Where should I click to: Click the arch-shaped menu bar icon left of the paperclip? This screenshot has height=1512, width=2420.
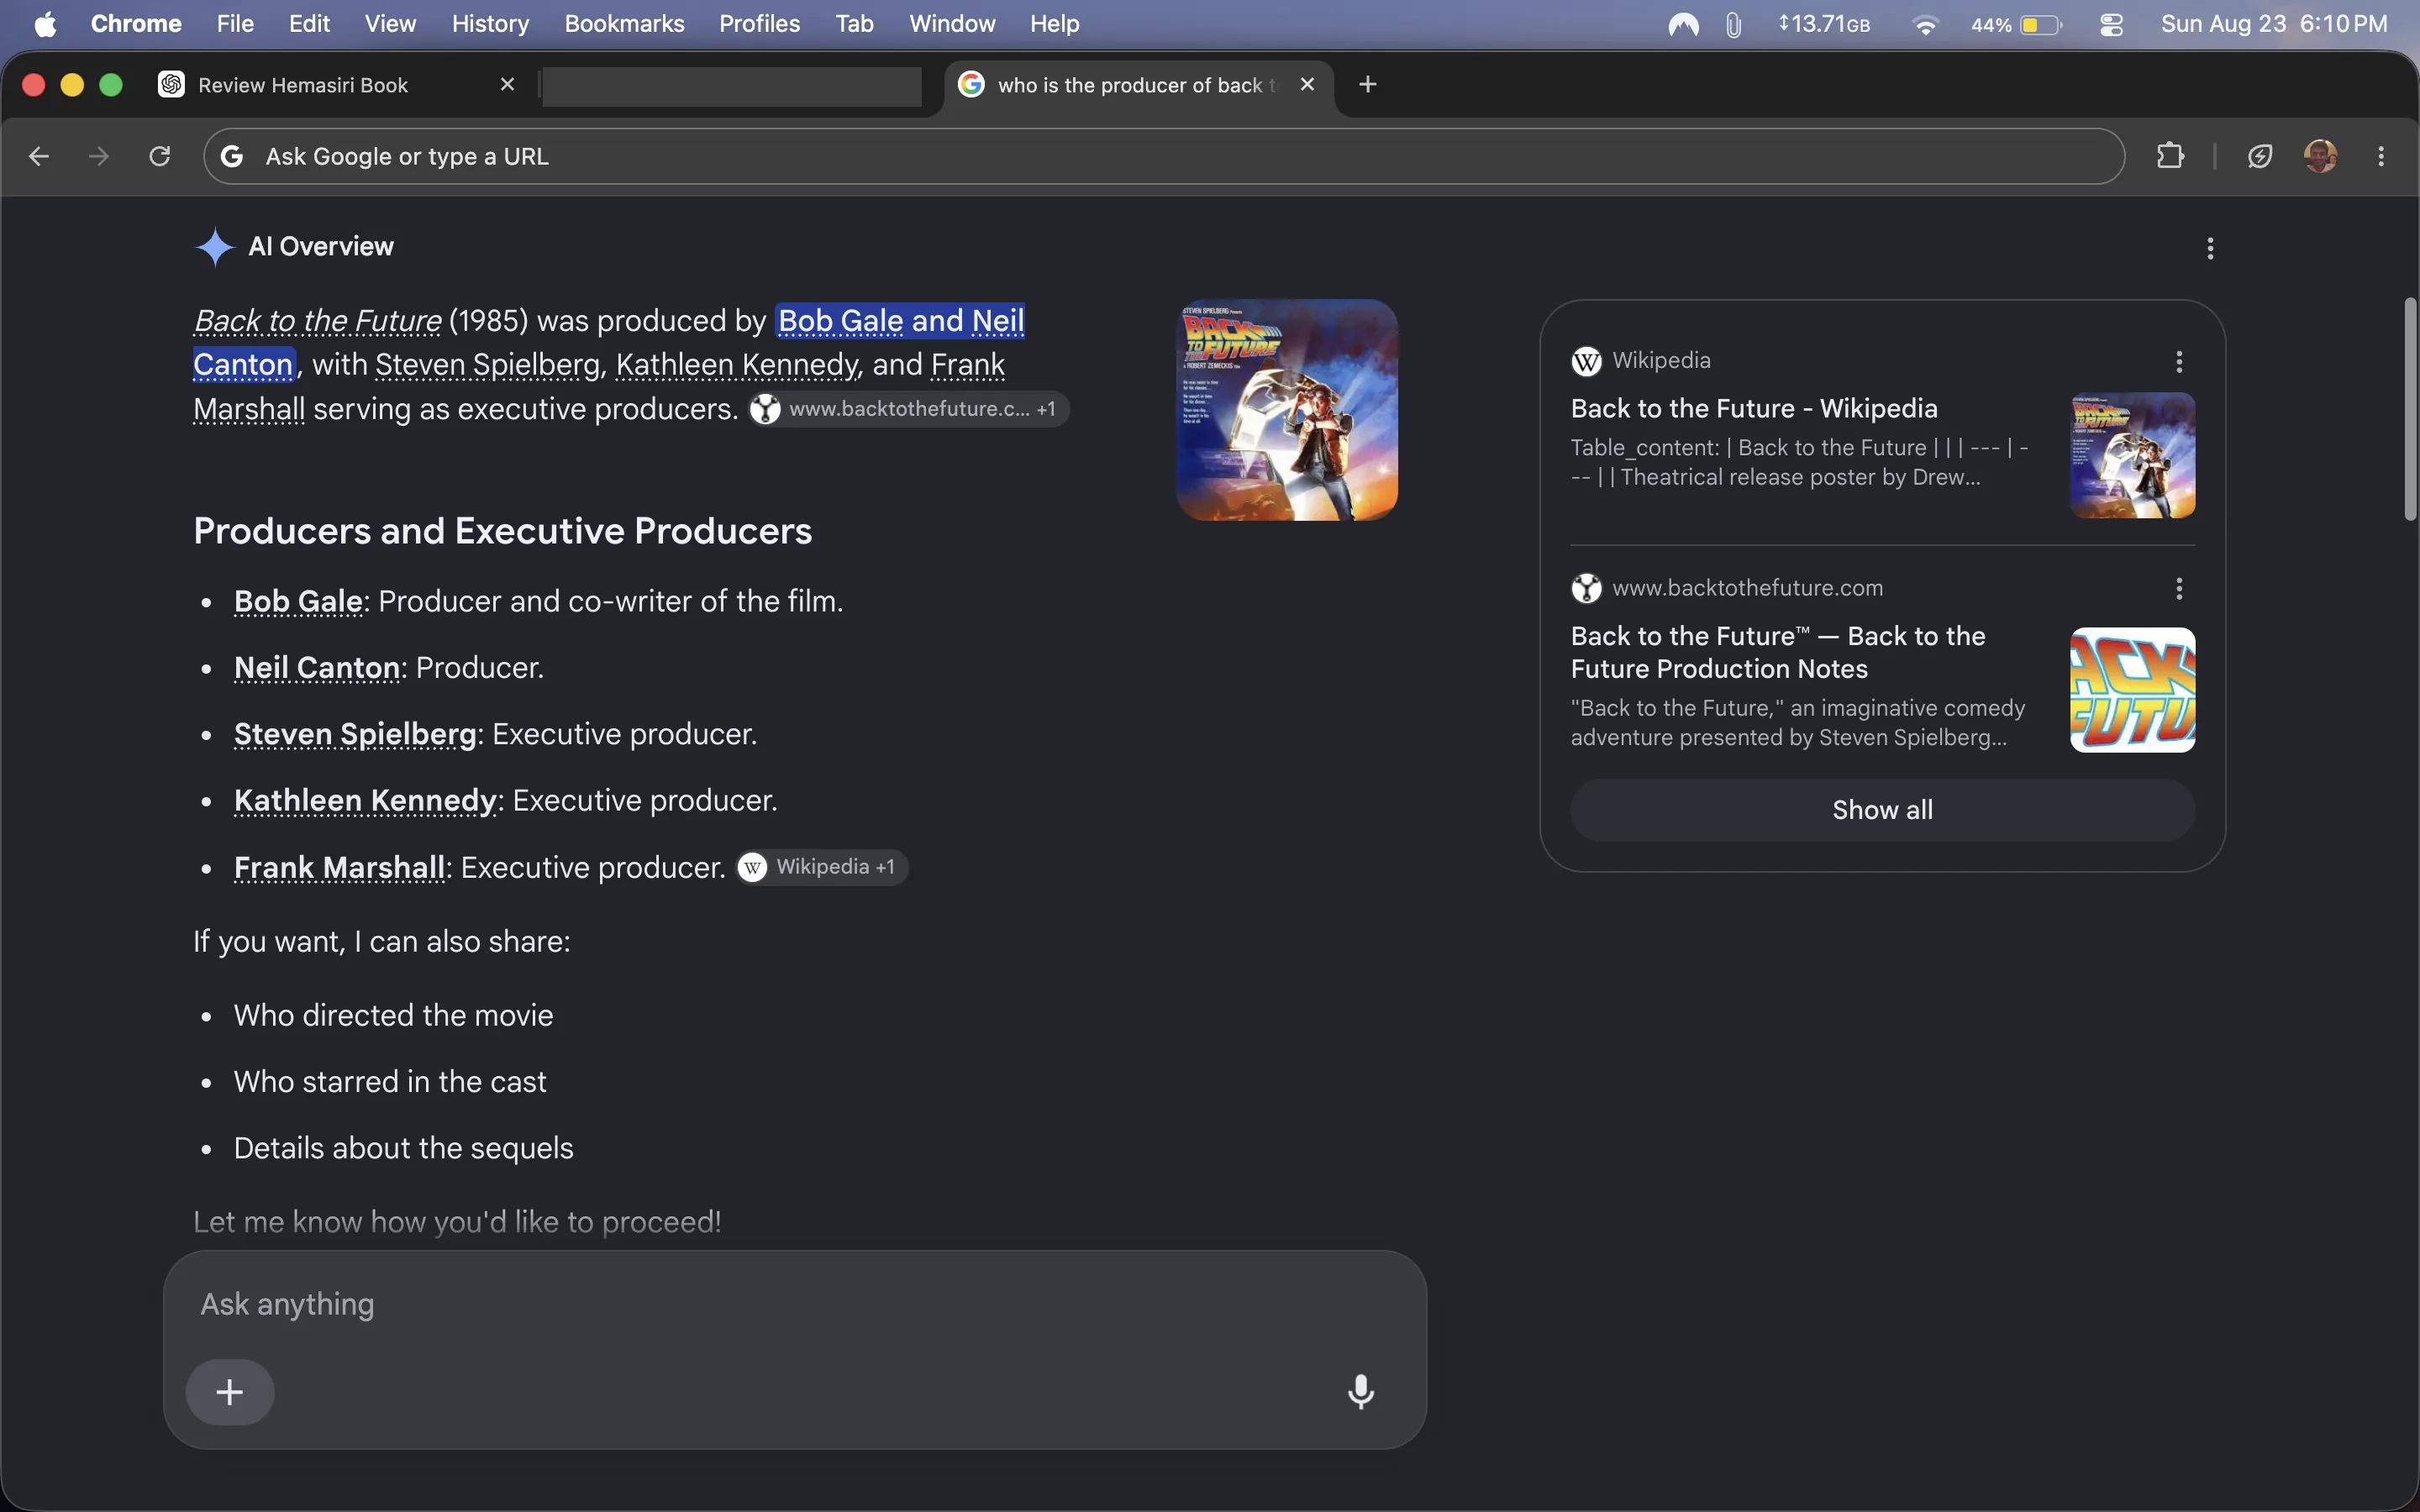pos(1684,24)
